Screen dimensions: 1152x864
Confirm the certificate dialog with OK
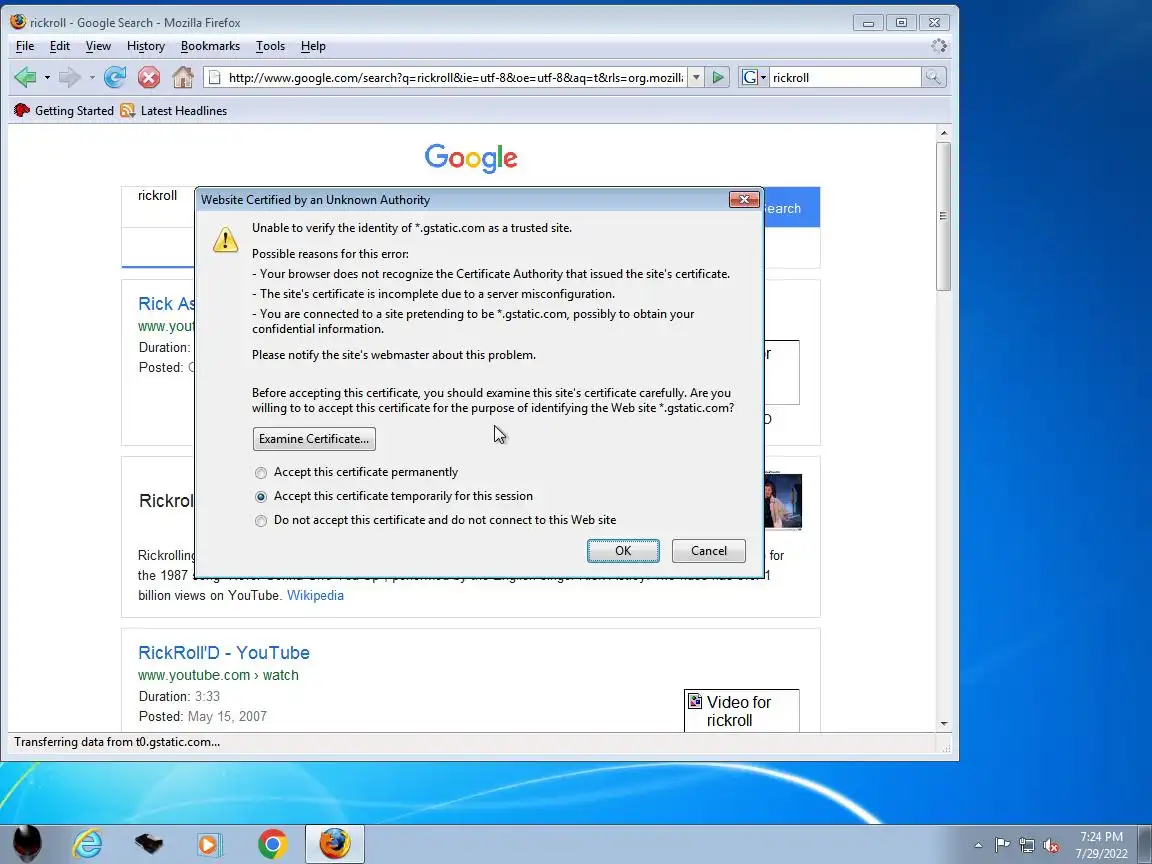tap(623, 551)
